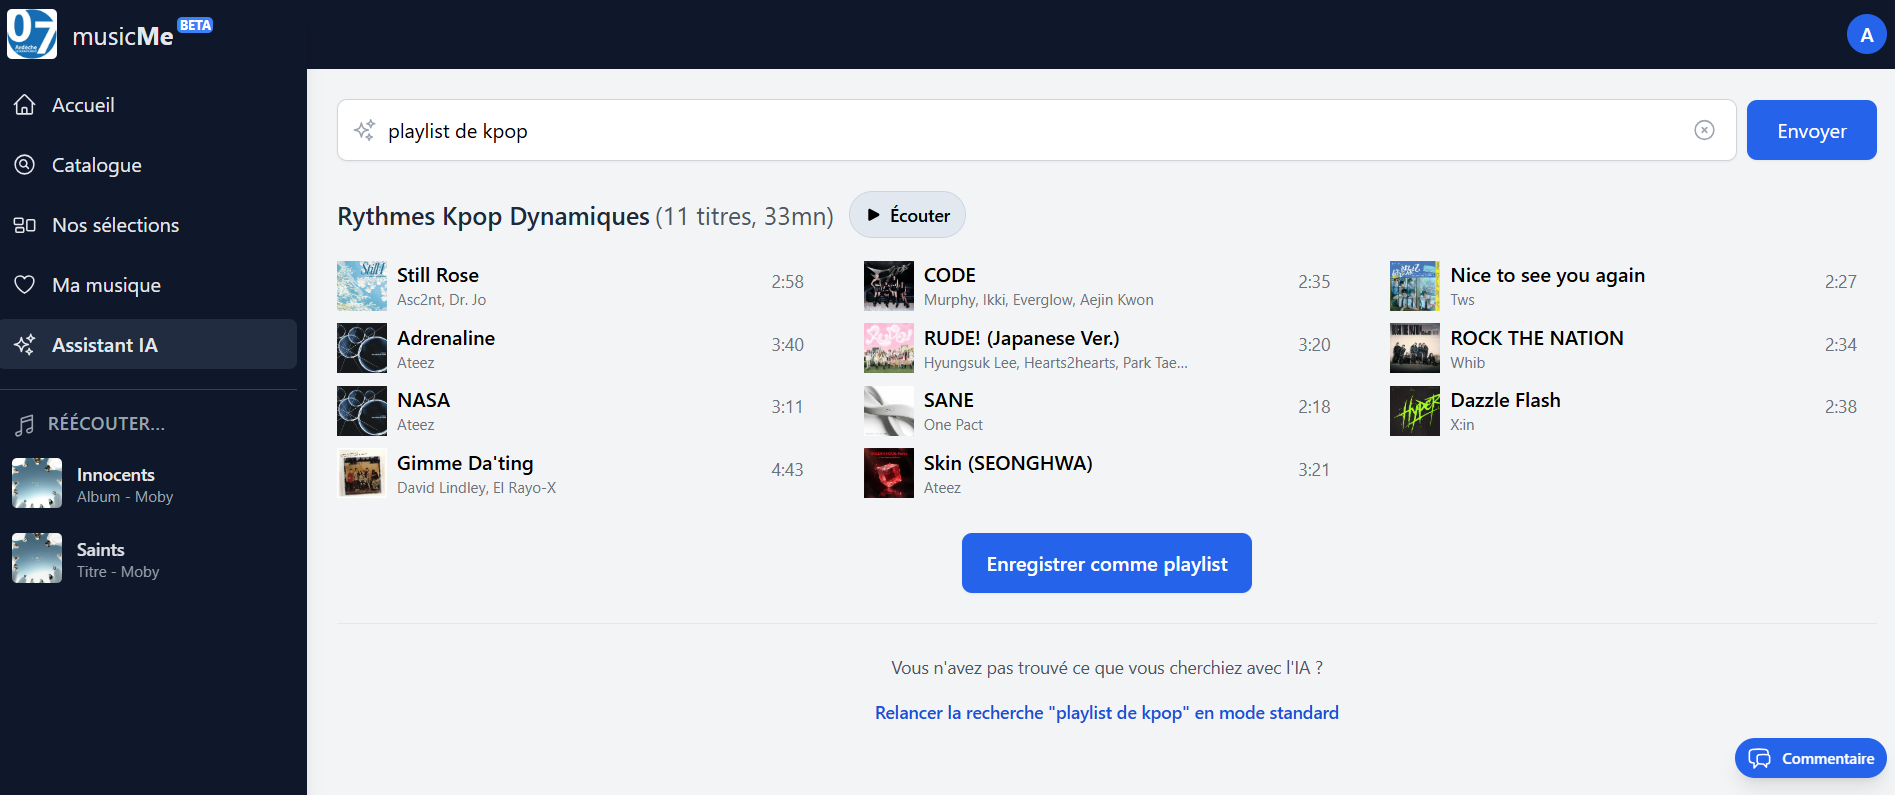Click the sparkle icon inside the search box
This screenshot has height=795, width=1895.
(x=365, y=130)
